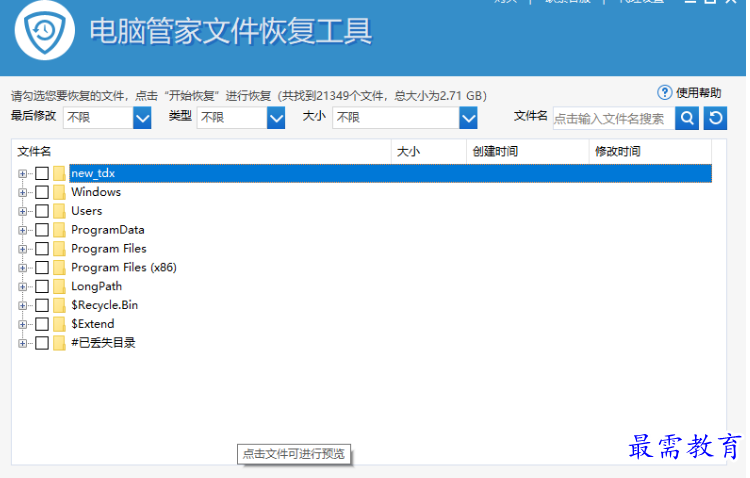Viewport: 750px width, 478px height.
Task: Select the $Extend row name
Action: [x=93, y=324]
